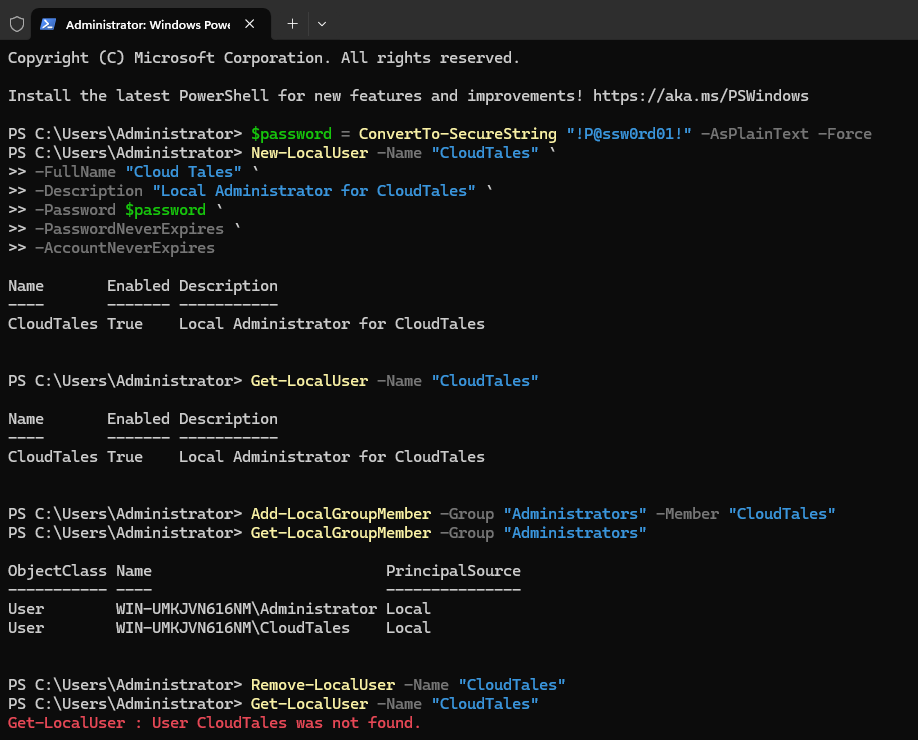Click the -Member parameter
The width and height of the screenshot is (918, 740).
tap(687, 513)
